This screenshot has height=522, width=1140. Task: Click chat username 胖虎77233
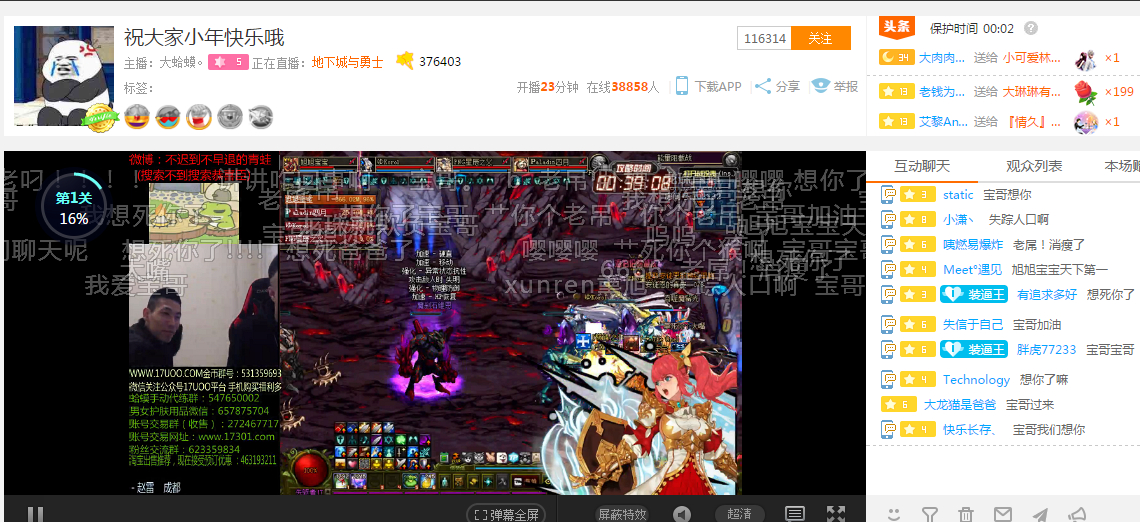click(1046, 350)
